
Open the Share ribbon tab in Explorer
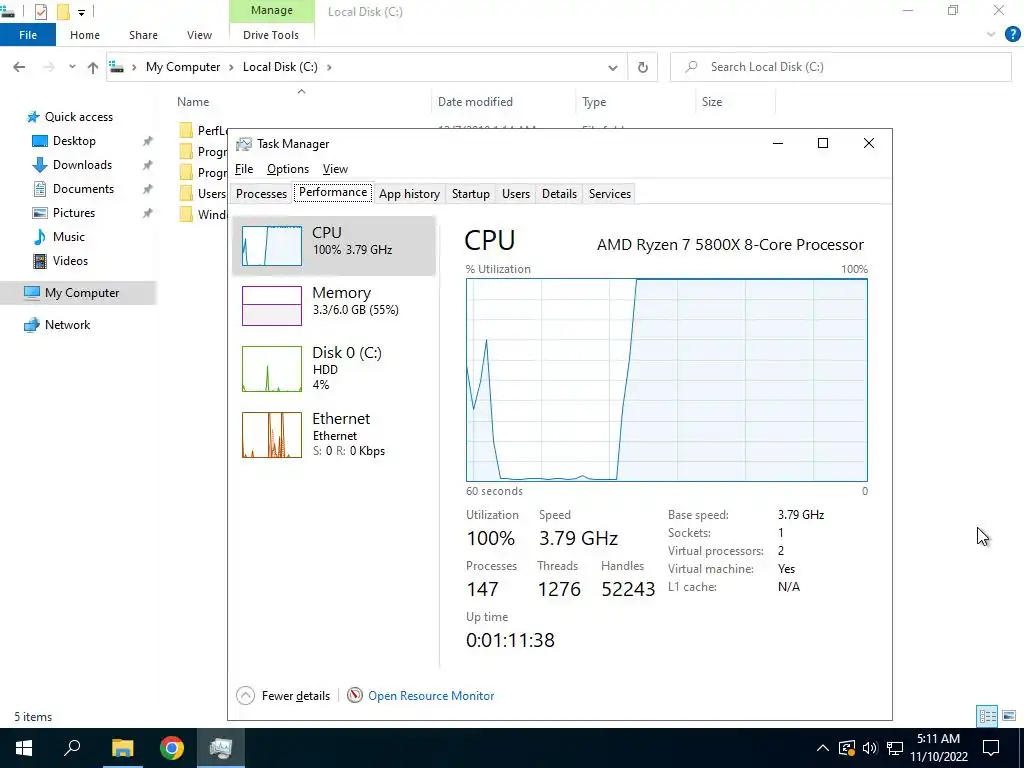(143, 35)
